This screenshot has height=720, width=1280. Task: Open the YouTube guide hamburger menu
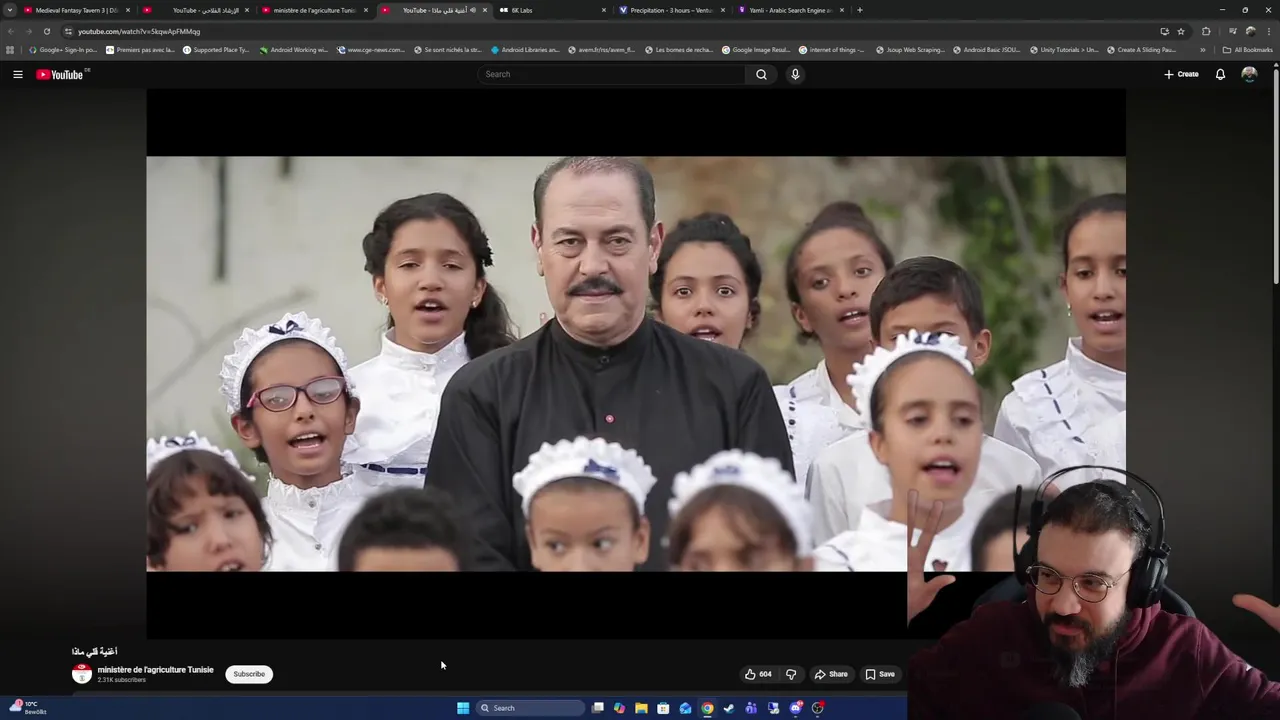17,74
